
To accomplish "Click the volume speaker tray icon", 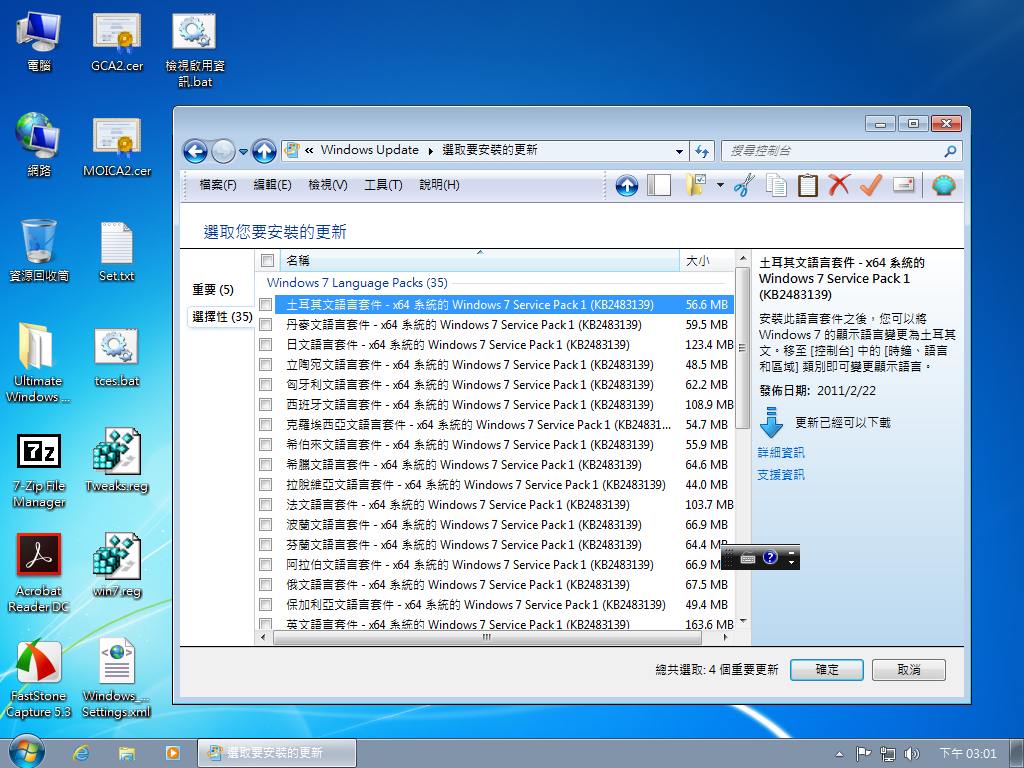I will point(911,754).
